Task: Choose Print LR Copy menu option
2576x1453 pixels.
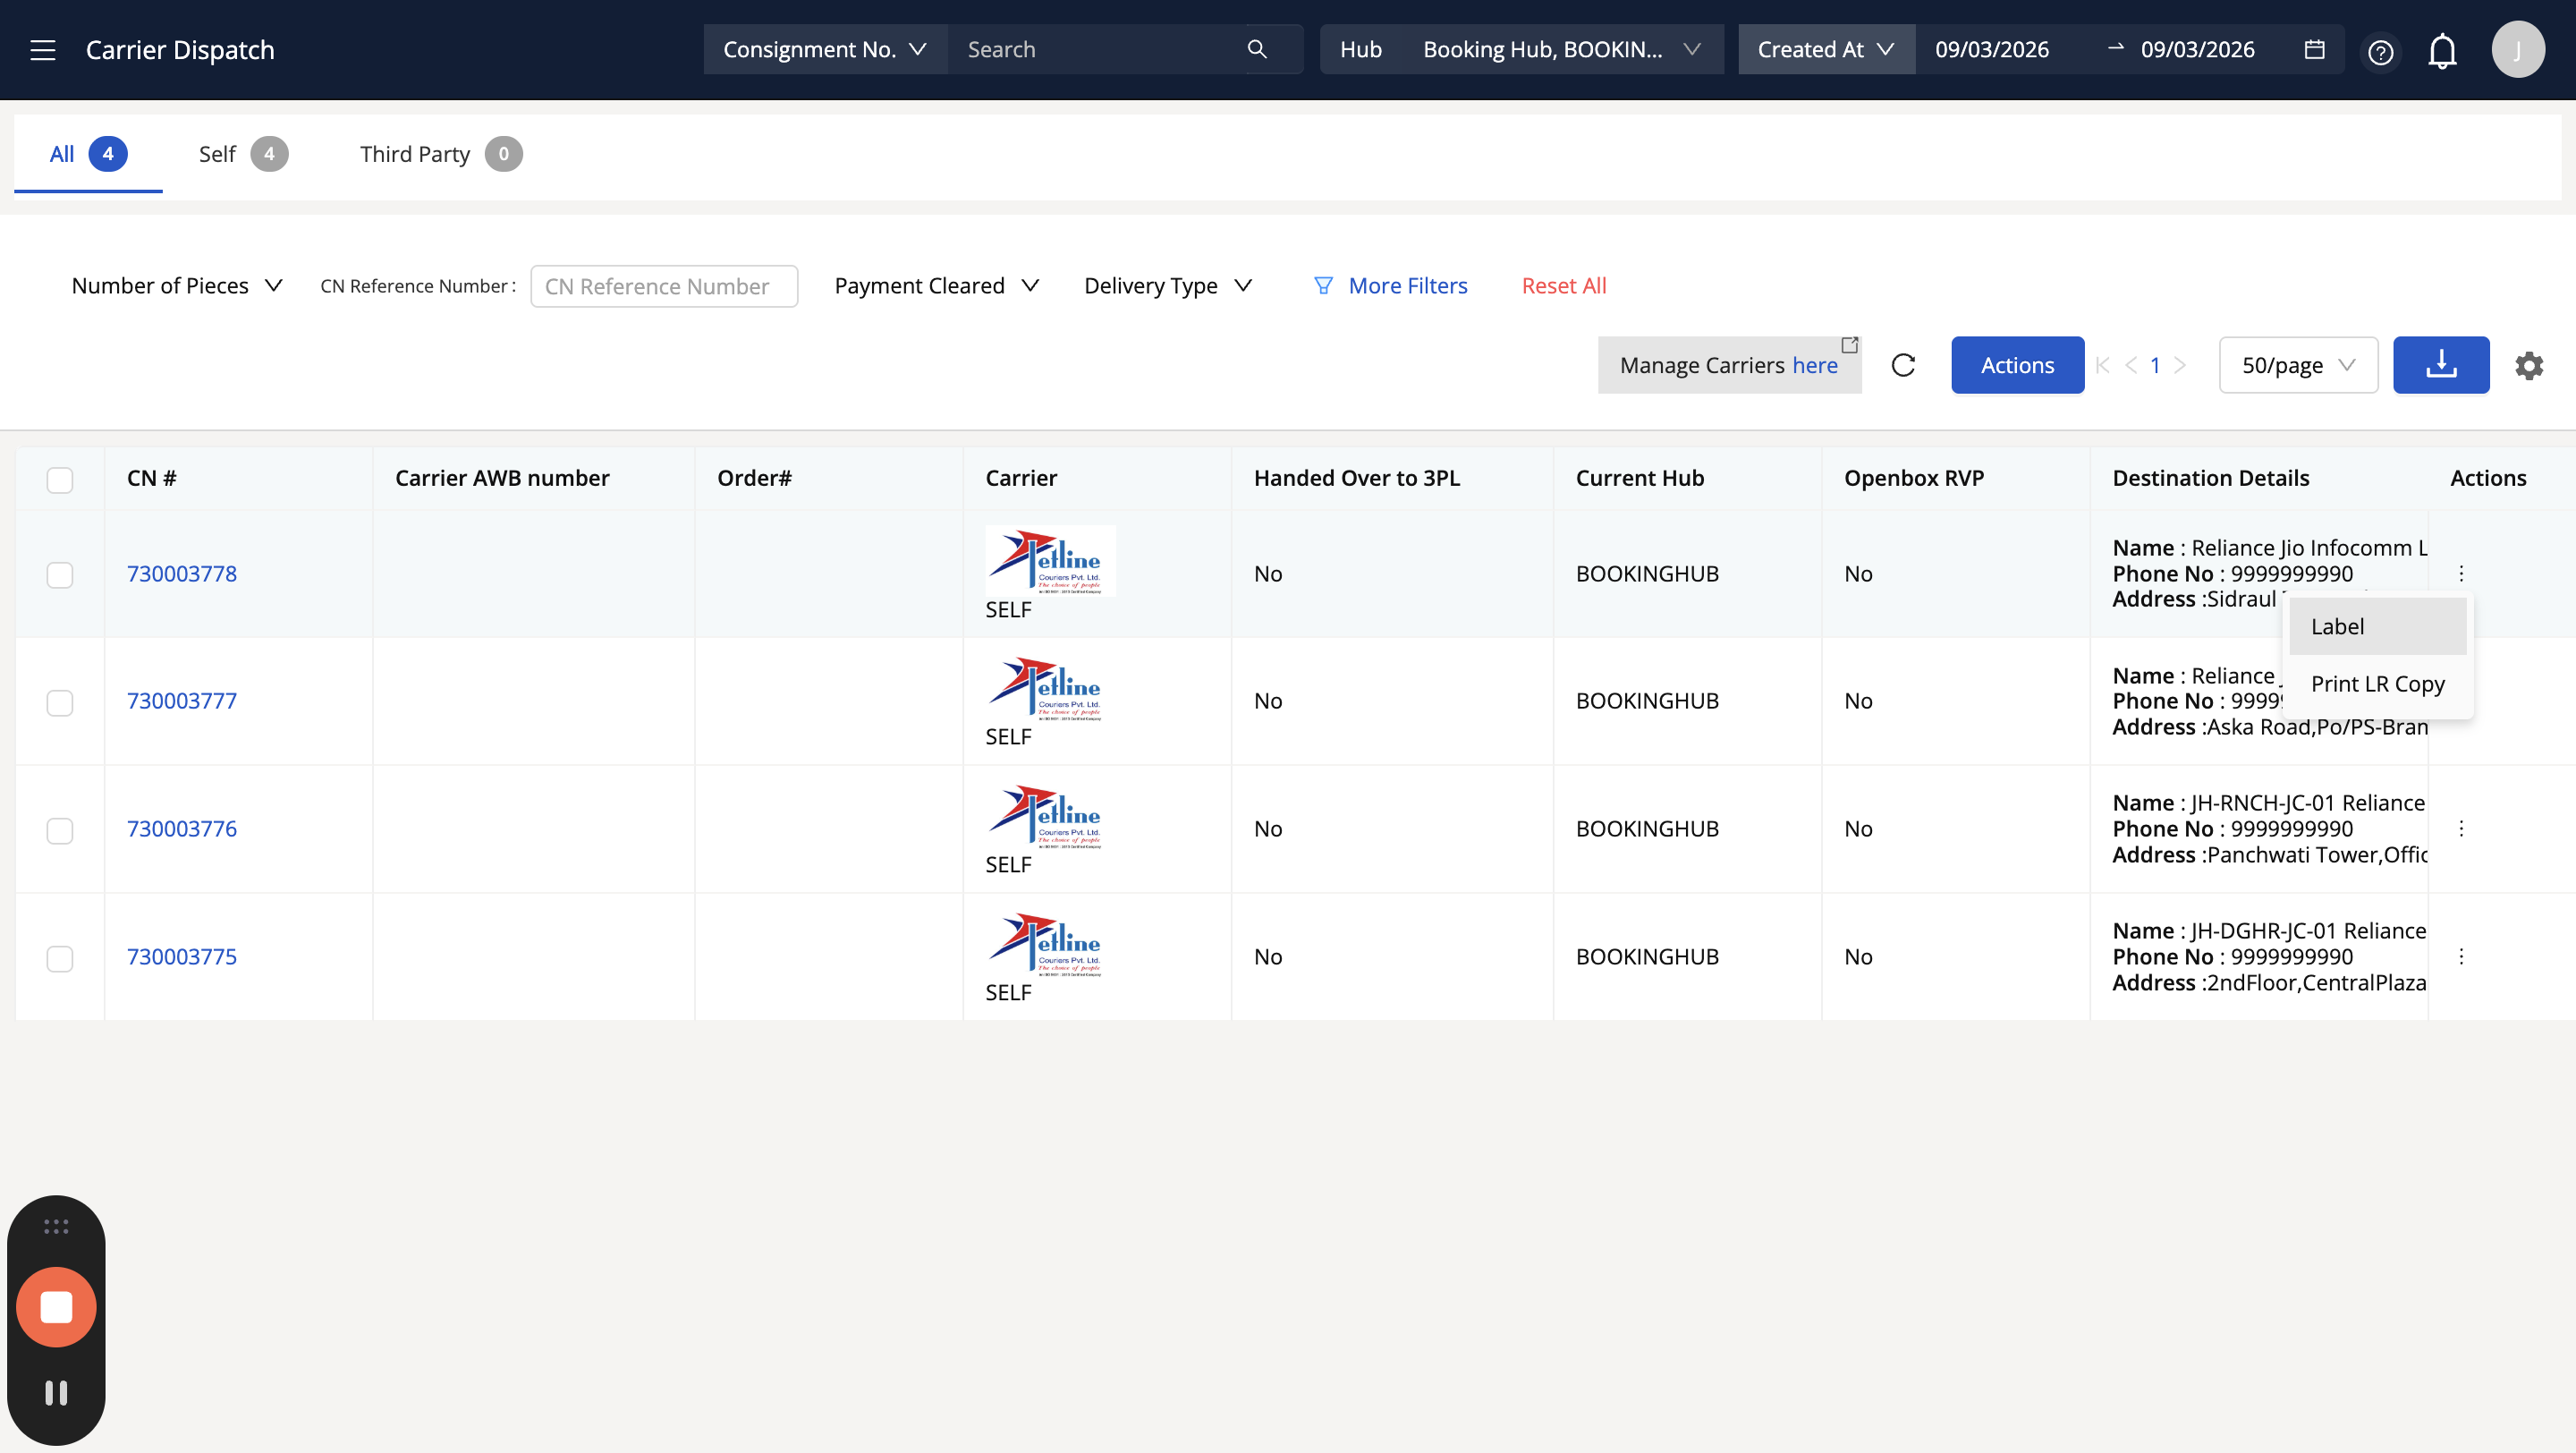Action: [2377, 684]
